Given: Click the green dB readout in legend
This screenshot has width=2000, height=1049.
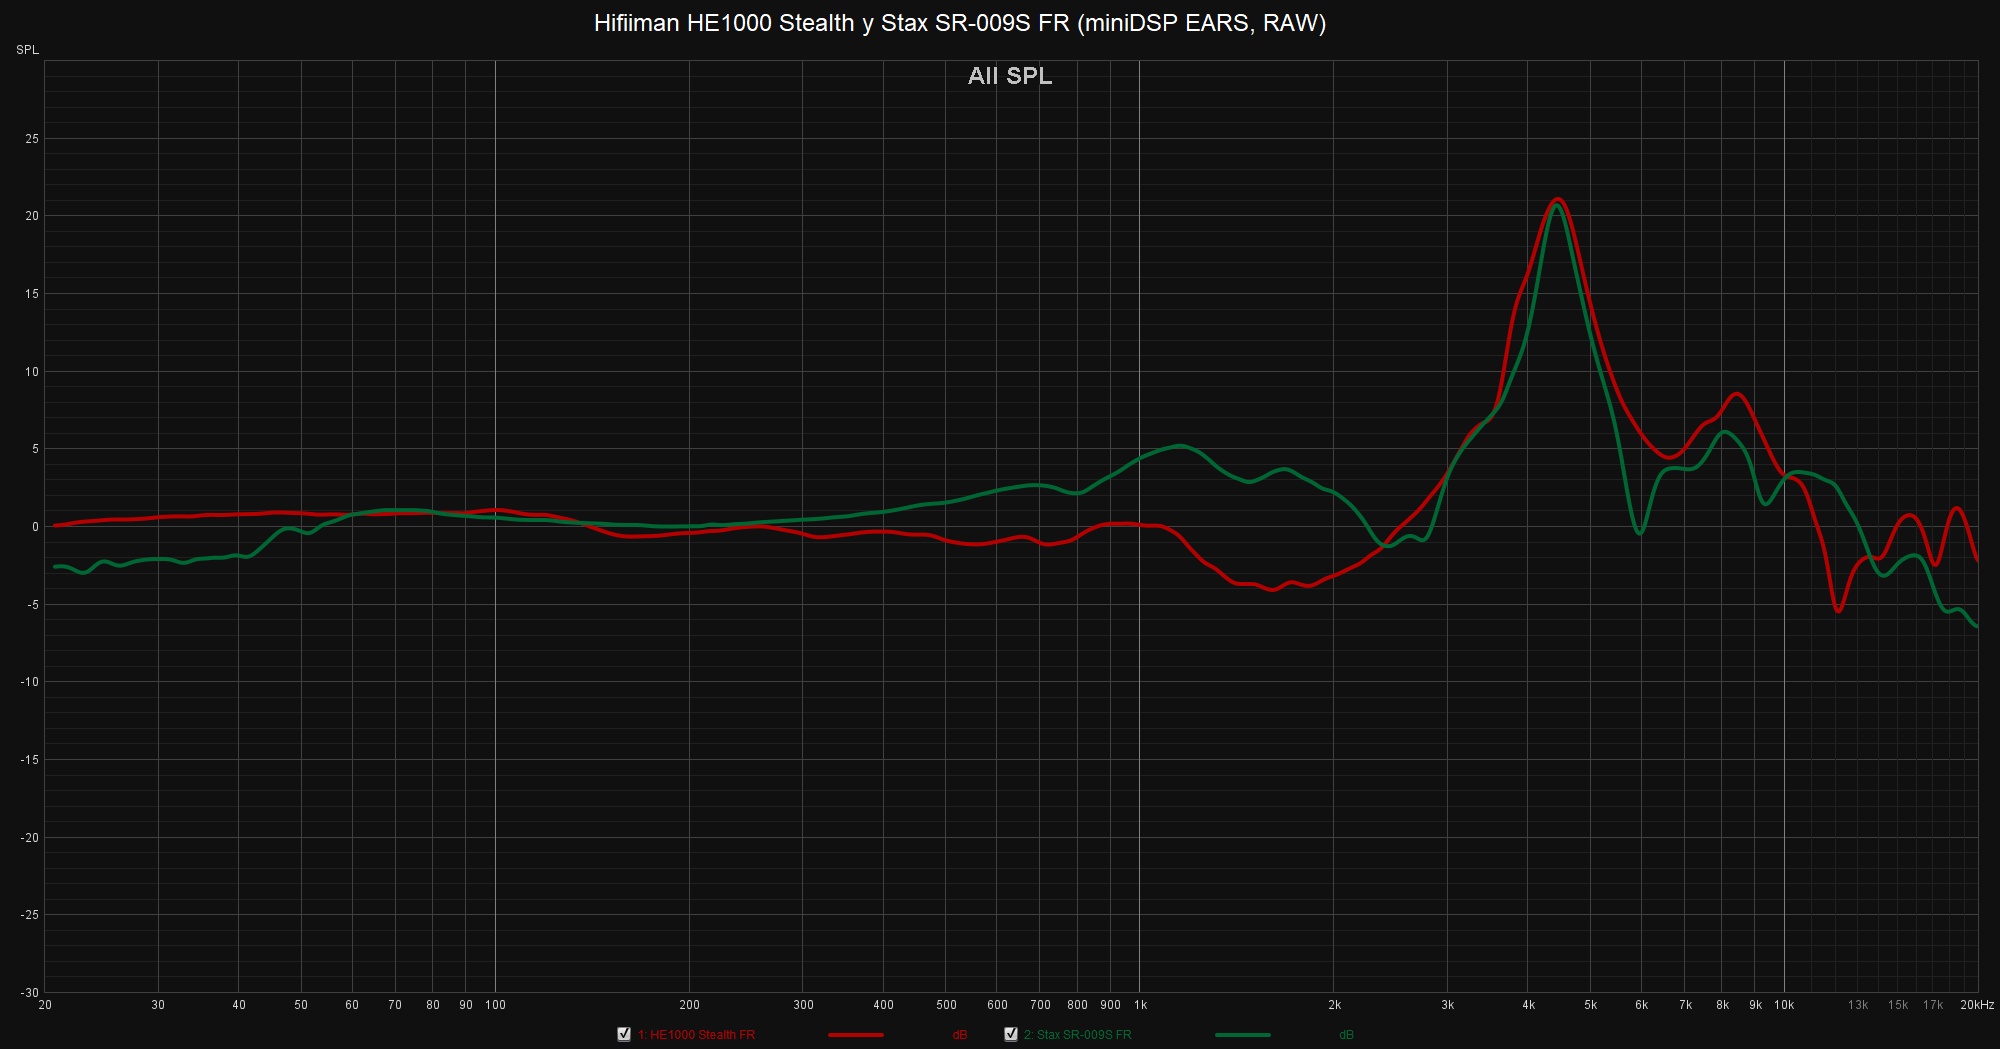Looking at the screenshot, I should click(1346, 1035).
